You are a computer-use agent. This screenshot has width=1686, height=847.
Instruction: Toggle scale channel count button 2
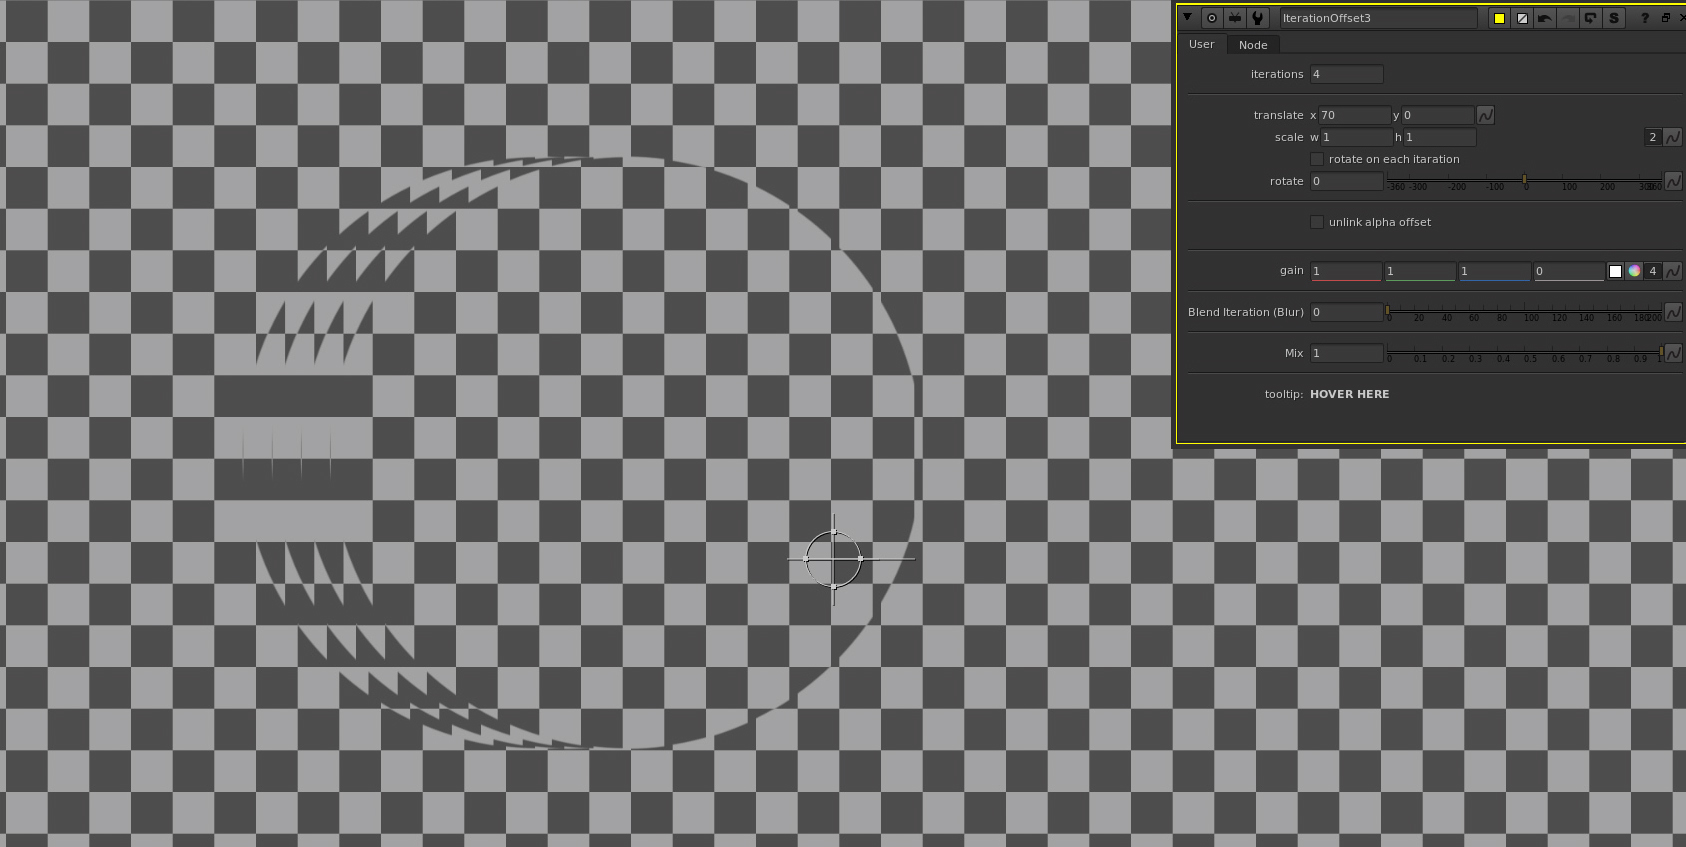pos(1652,137)
